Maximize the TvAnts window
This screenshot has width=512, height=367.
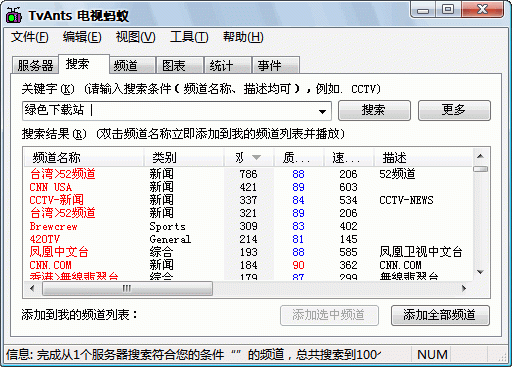448,10
